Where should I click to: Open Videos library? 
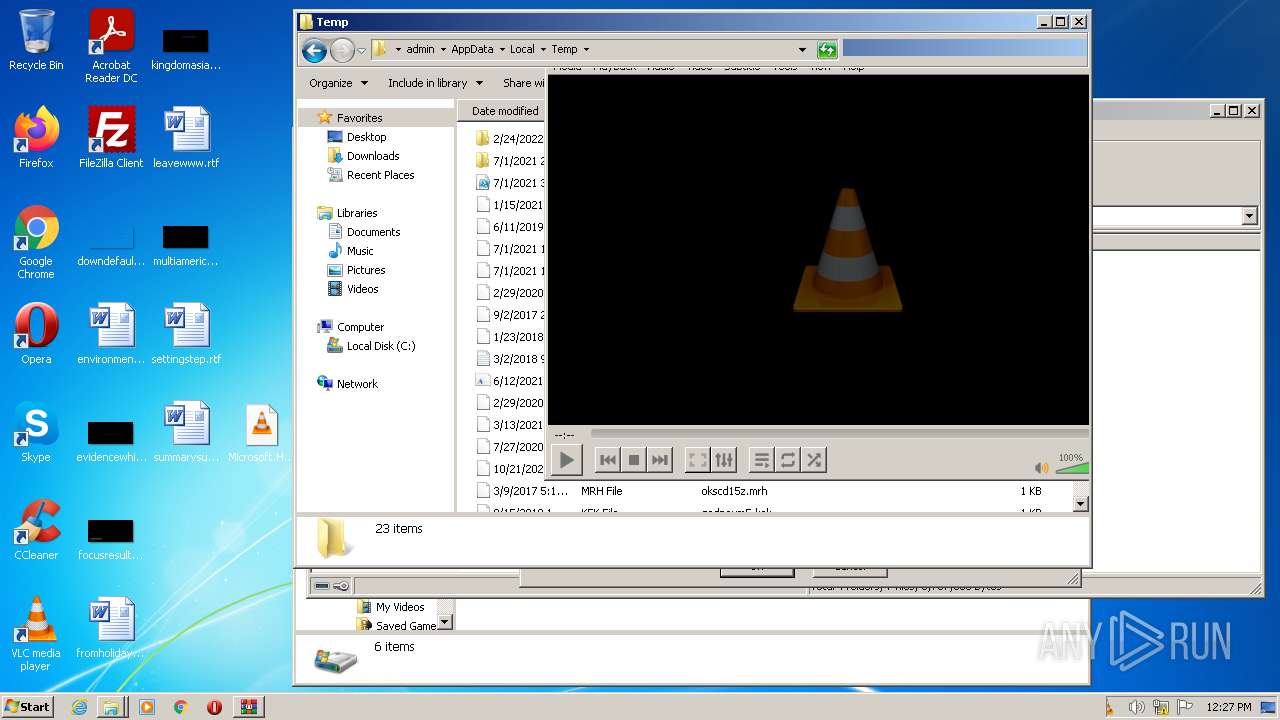coord(362,289)
